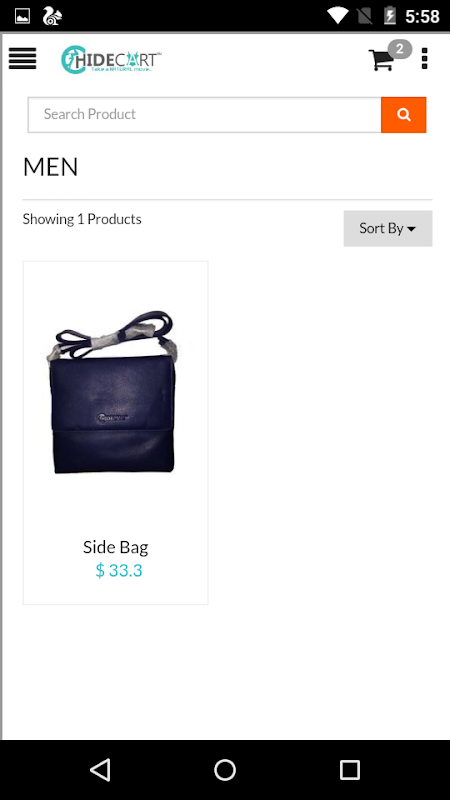The height and width of the screenshot is (800, 450).
Task: Expand the Sort By dropdown
Action: pos(388,229)
